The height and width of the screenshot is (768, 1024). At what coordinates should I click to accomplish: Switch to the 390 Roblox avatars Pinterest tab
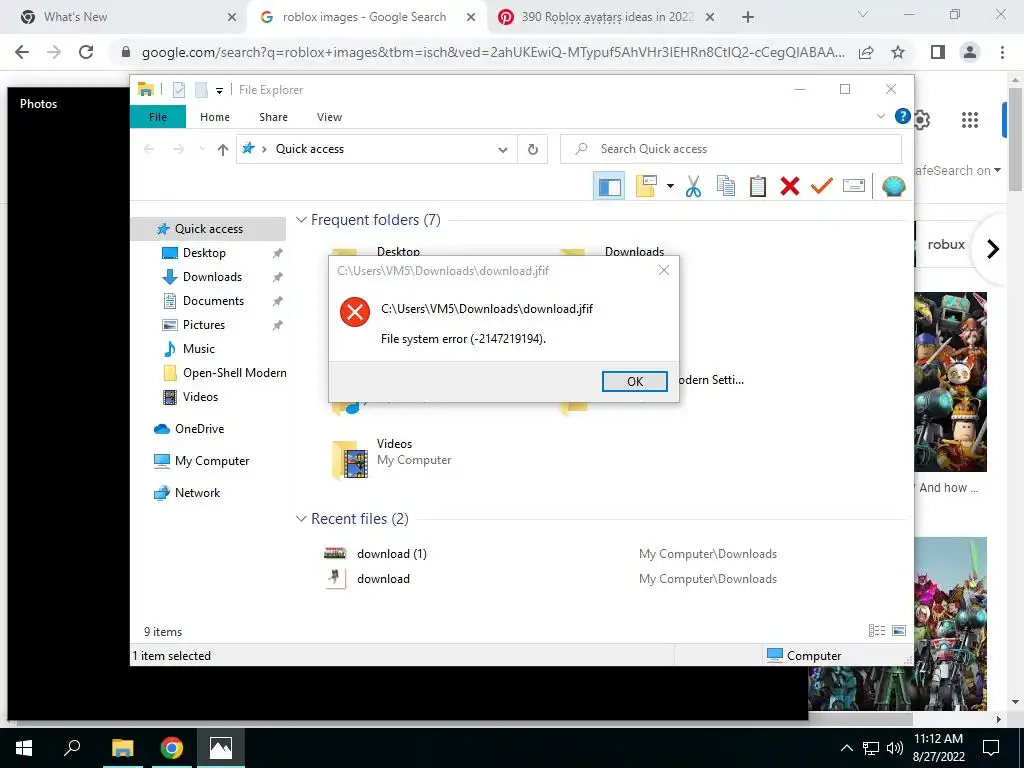tap(606, 17)
